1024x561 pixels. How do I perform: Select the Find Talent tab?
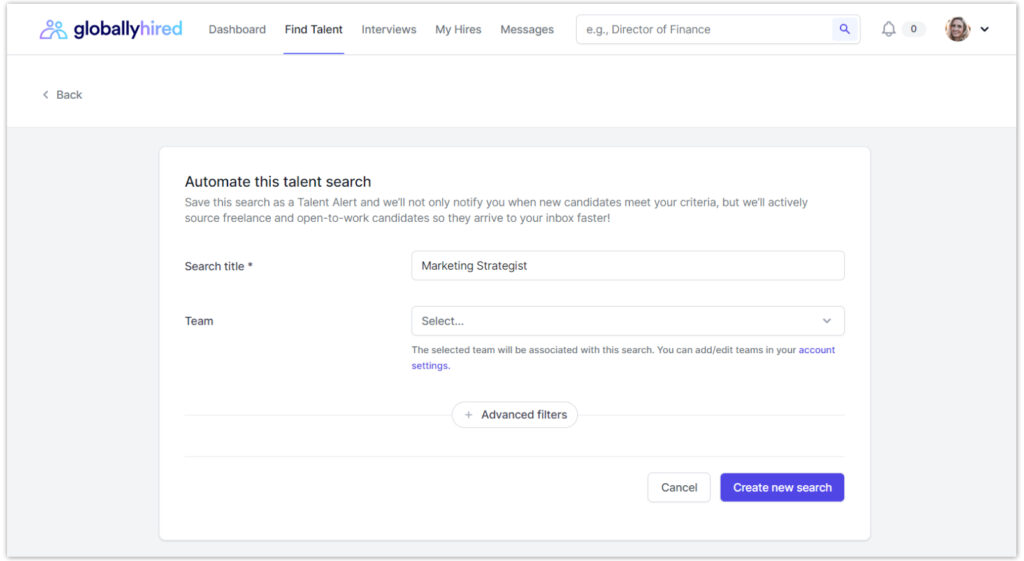[x=313, y=30]
